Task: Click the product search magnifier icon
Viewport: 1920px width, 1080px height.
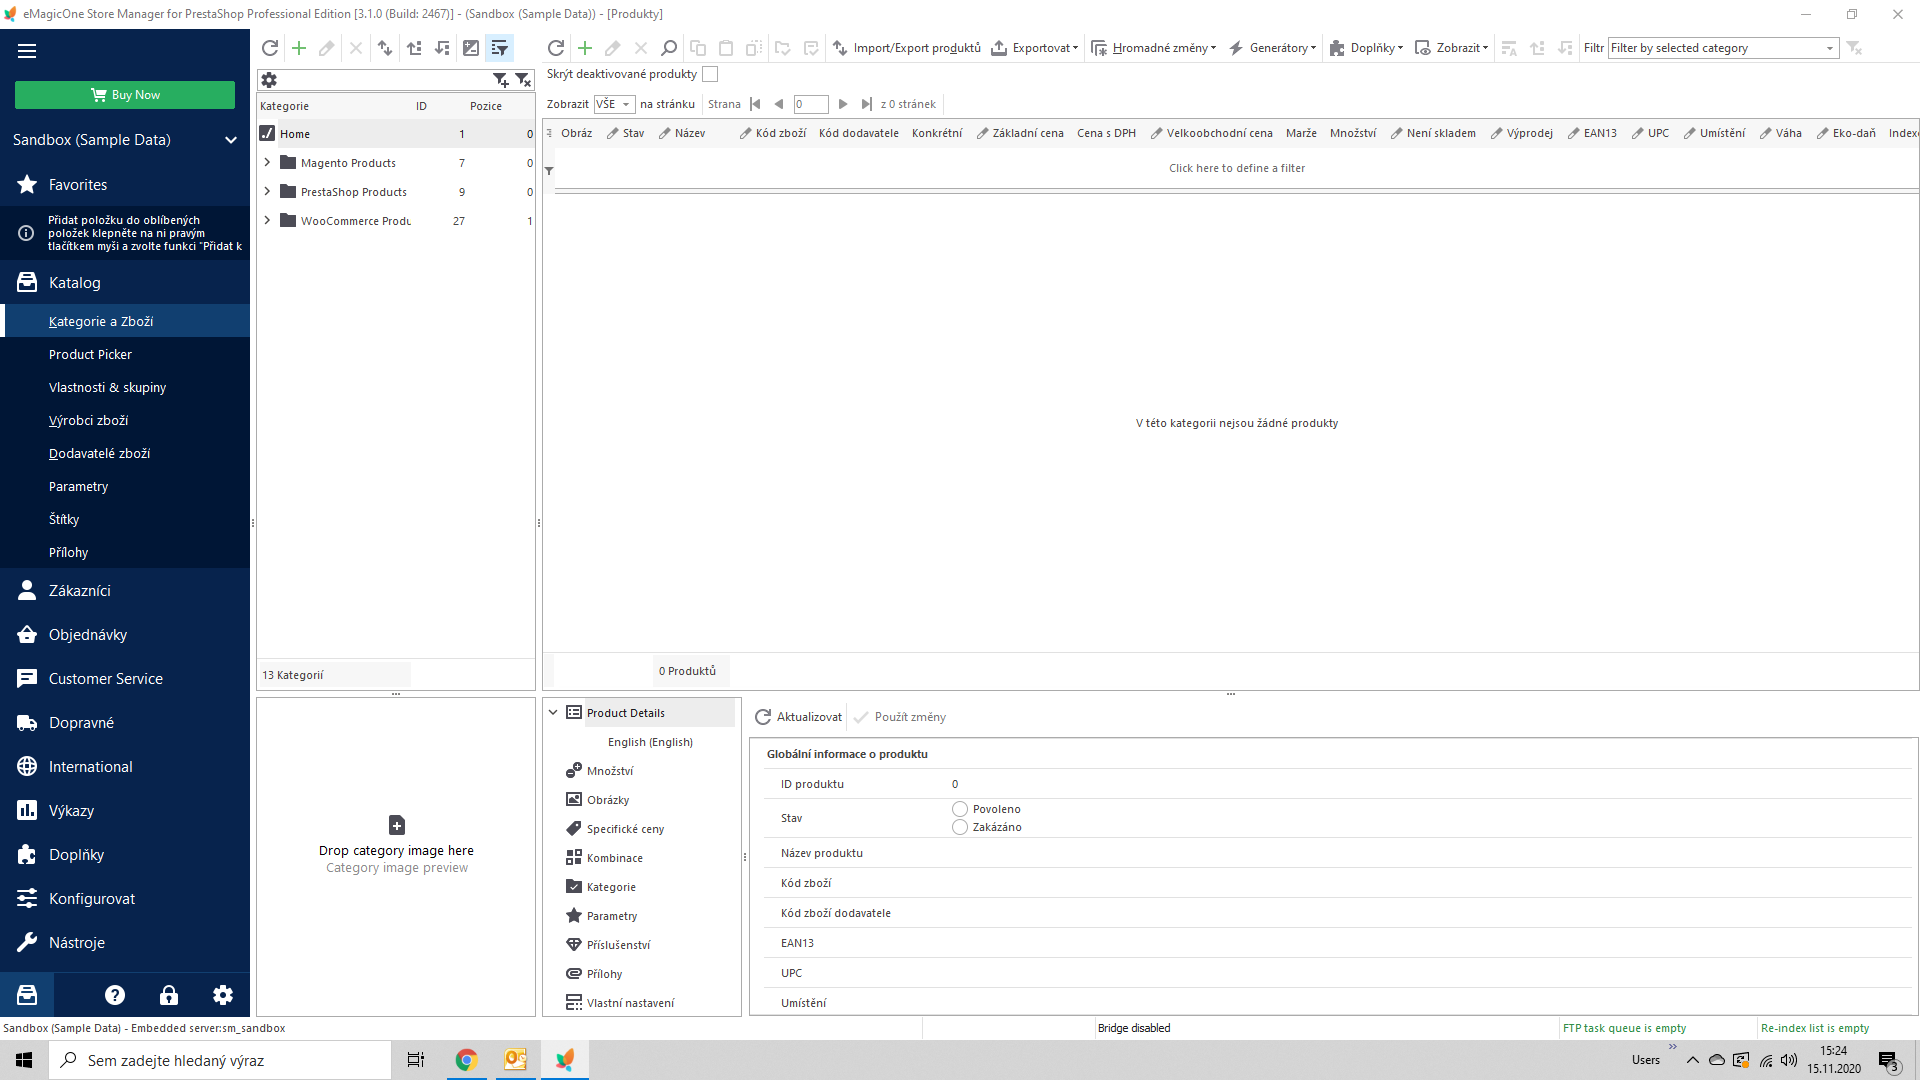Action: [x=669, y=48]
